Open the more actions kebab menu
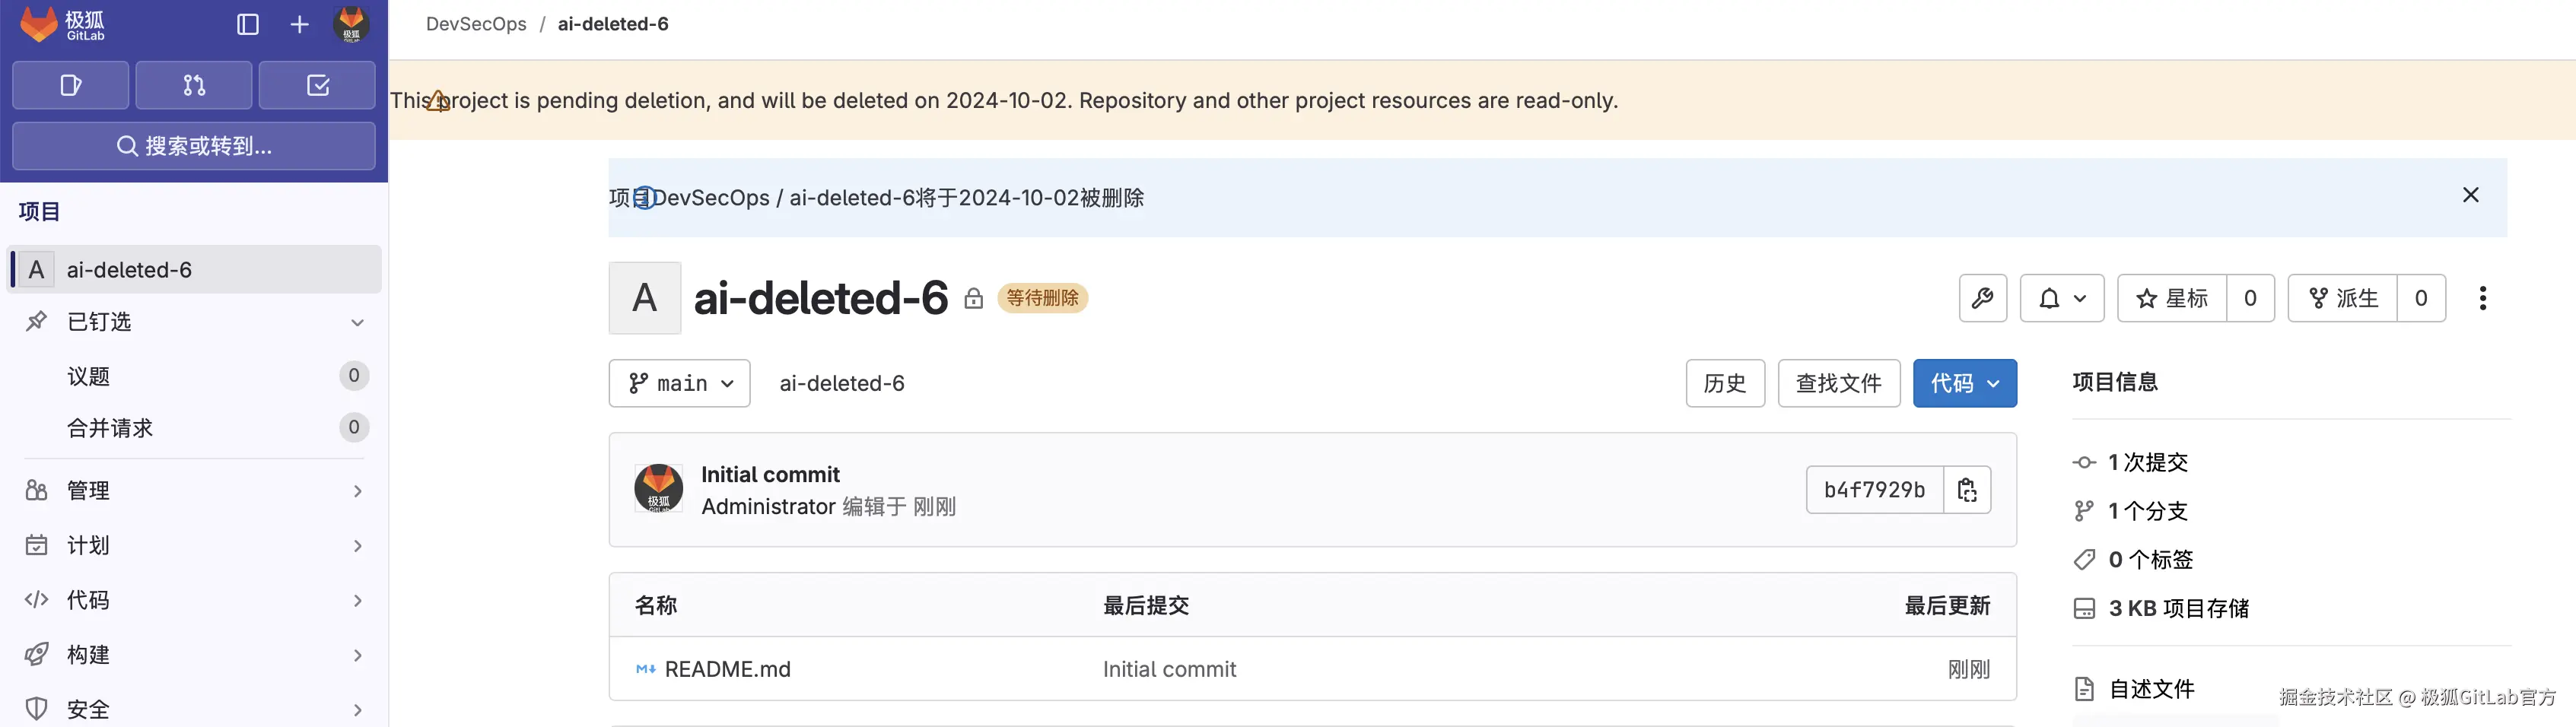Viewport: 2576px width, 727px height. [2483, 297]
